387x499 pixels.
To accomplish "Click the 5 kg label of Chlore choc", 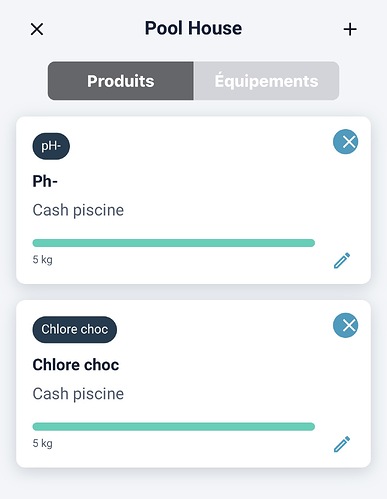I will pos(42,443).
